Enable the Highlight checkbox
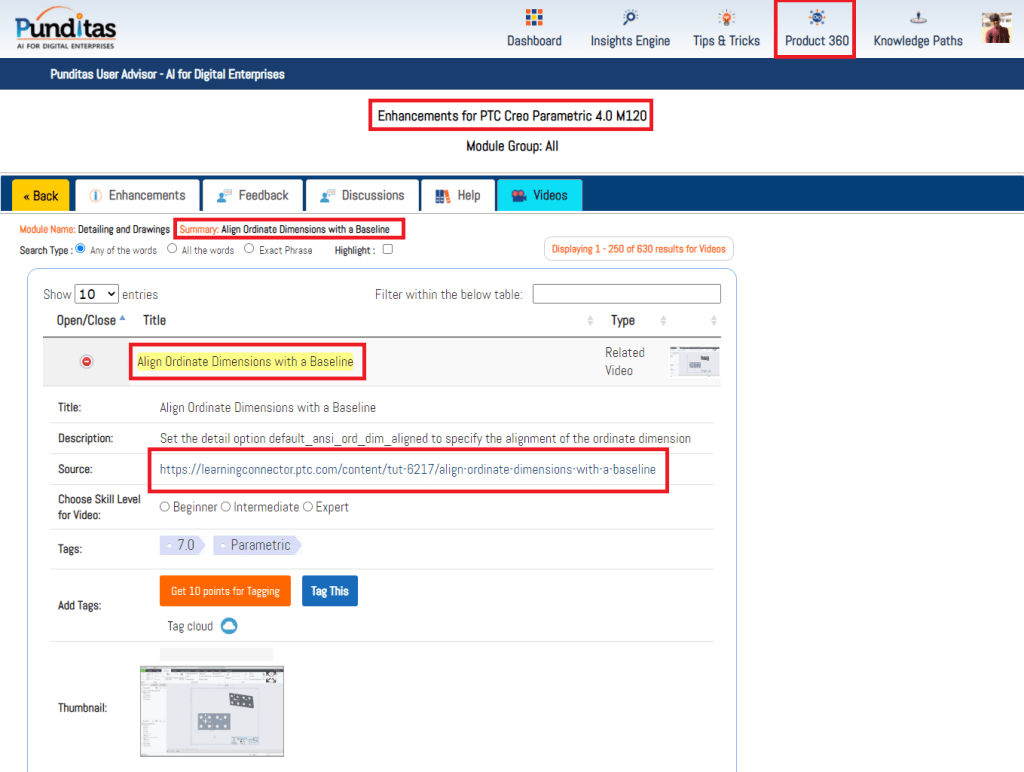This screenshot has height=772, width=1024. pos(388,250)
